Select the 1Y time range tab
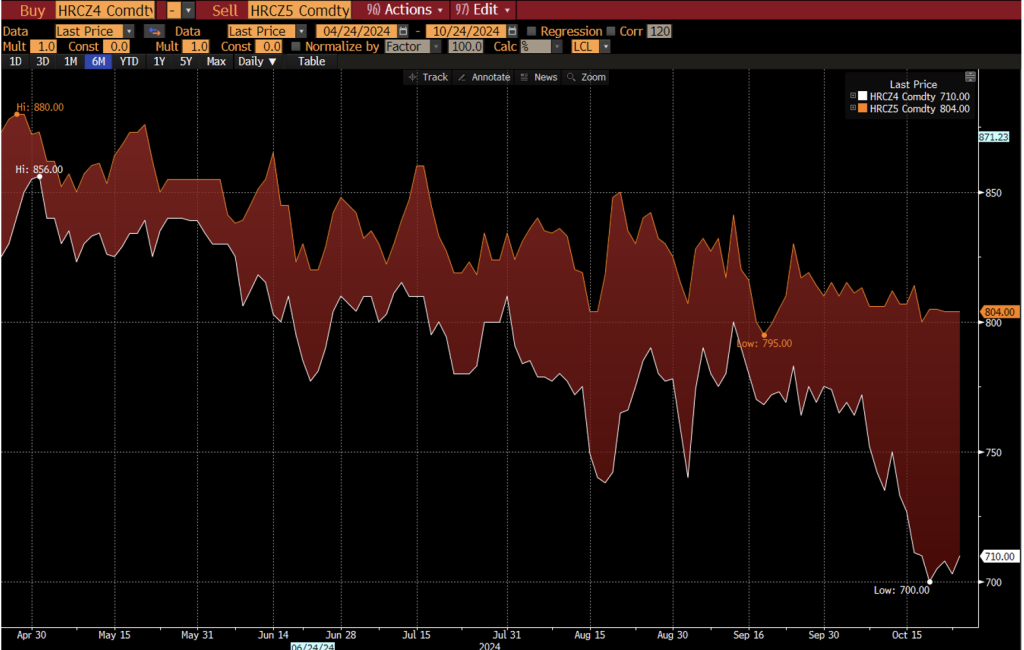The image size is (1024, 650). [x=159, y=61]
